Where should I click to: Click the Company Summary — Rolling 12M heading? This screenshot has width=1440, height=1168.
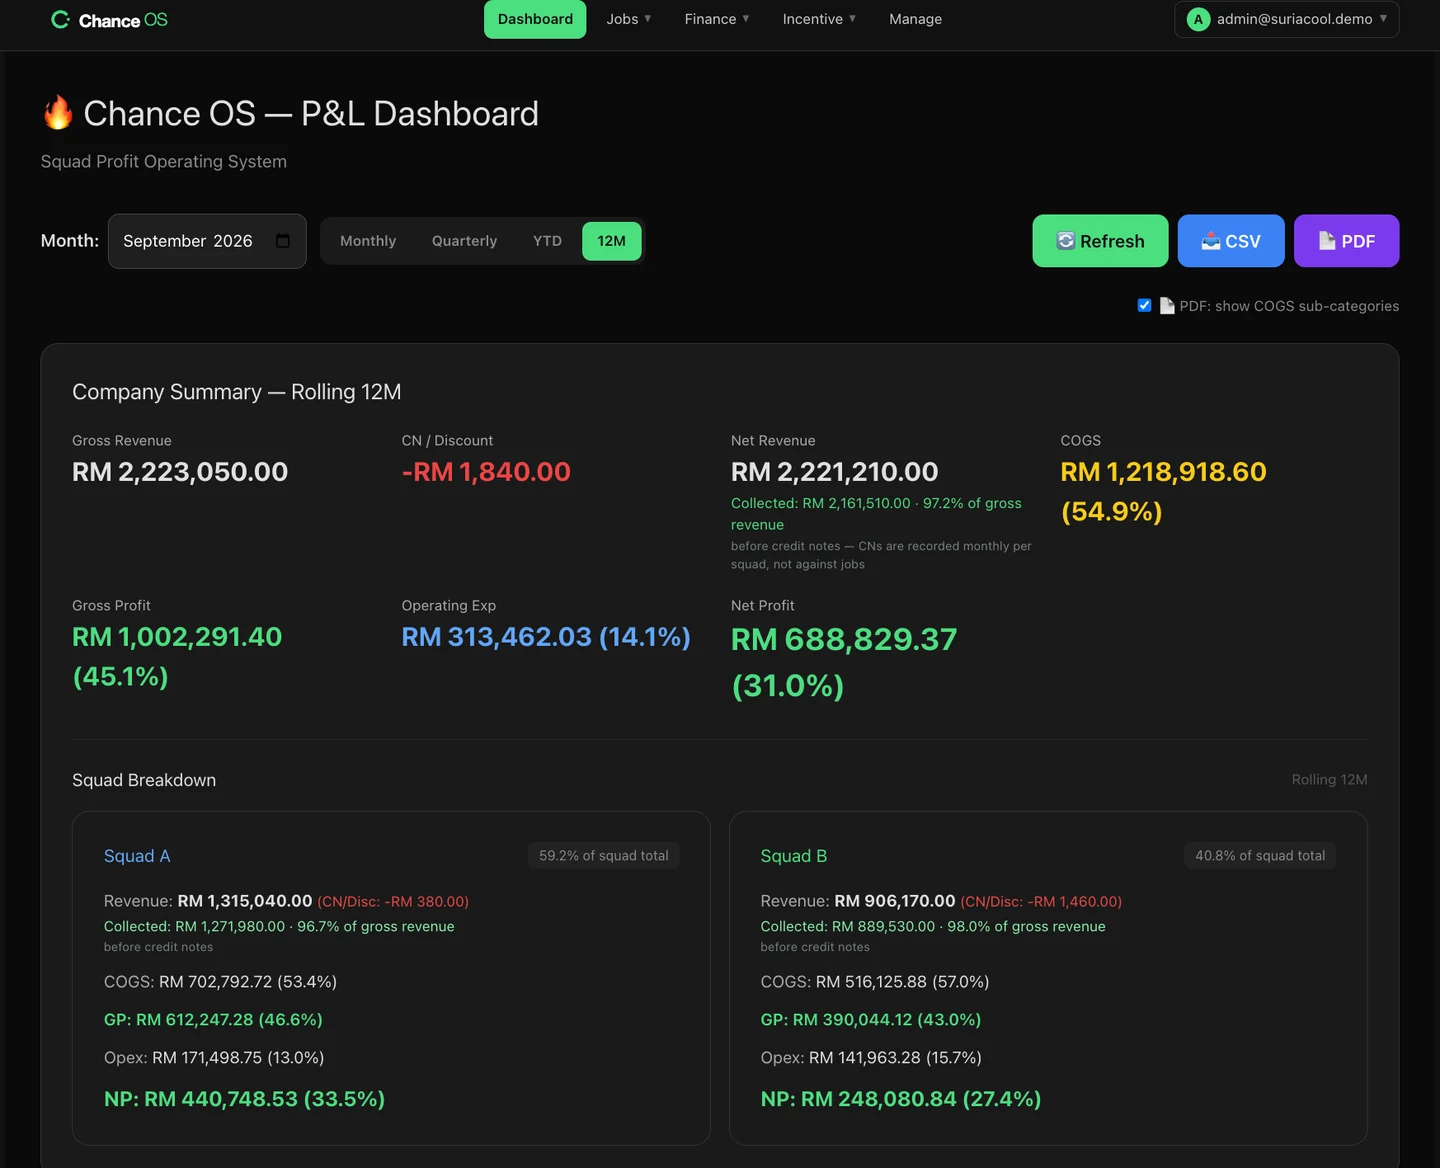click(x=237, y=392)
